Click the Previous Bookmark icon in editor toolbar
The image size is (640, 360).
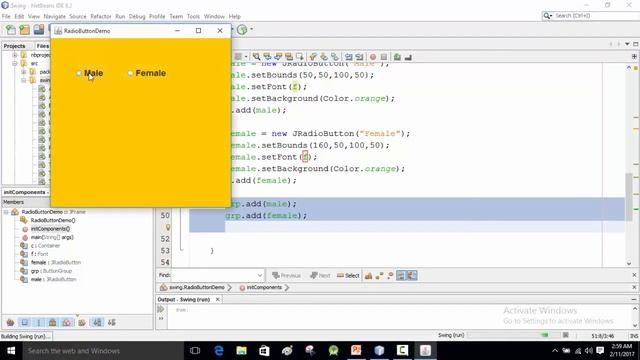click(x=313, y=57)
